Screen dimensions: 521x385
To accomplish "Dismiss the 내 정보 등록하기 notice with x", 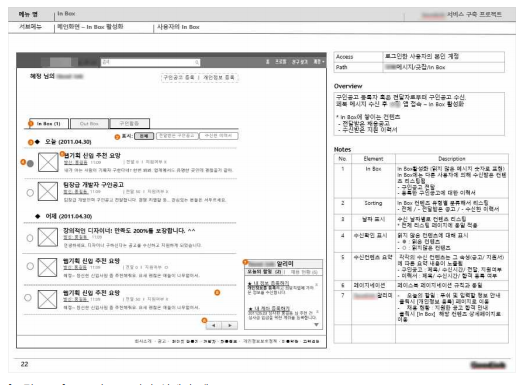I will pos(317,285).
